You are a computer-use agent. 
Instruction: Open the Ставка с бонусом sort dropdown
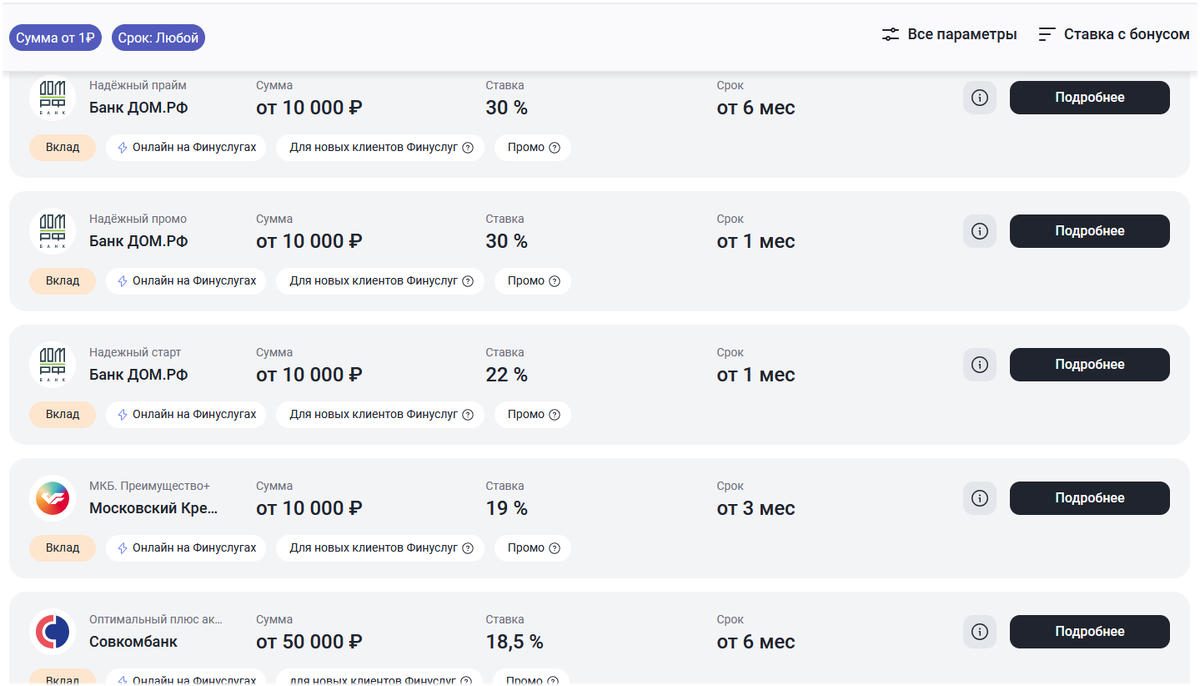1114,34
